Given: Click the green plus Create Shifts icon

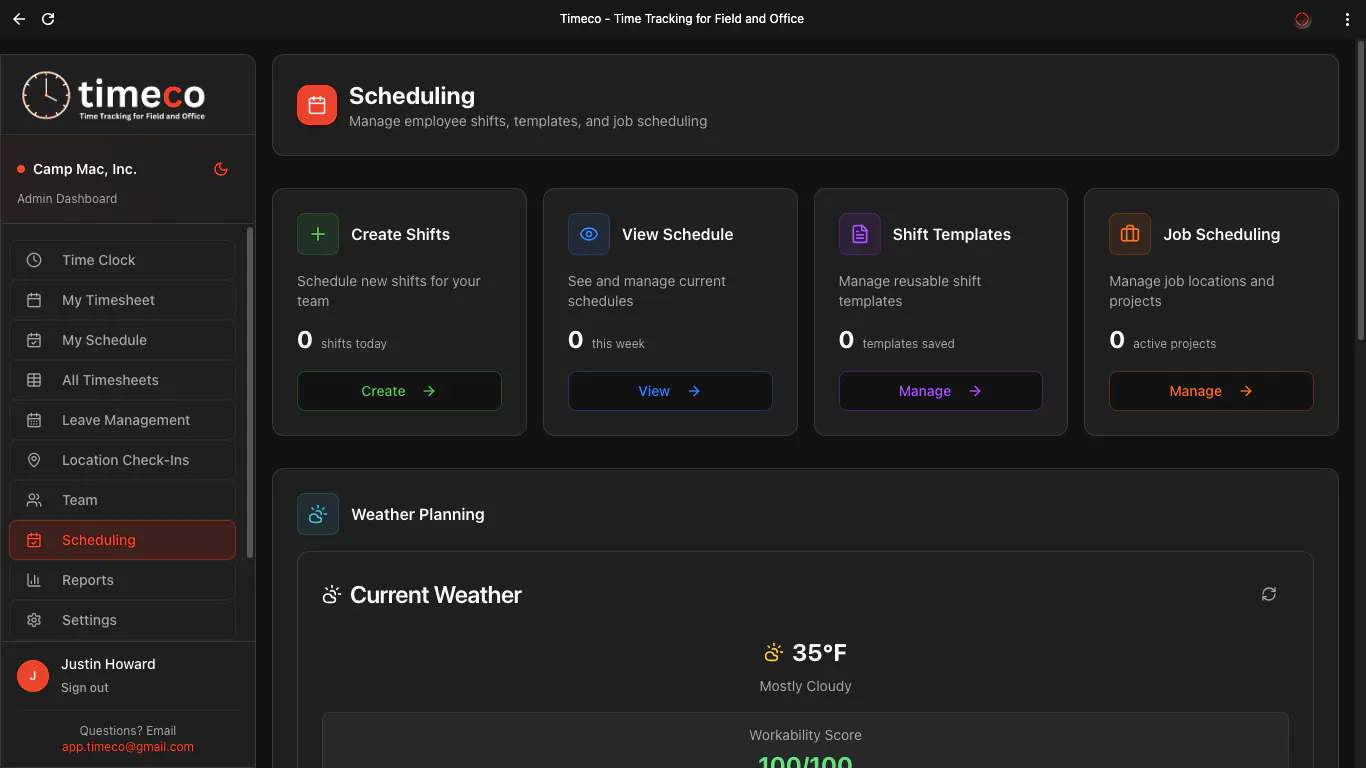Looking at the screenshot, I should [x=318, y=234].
